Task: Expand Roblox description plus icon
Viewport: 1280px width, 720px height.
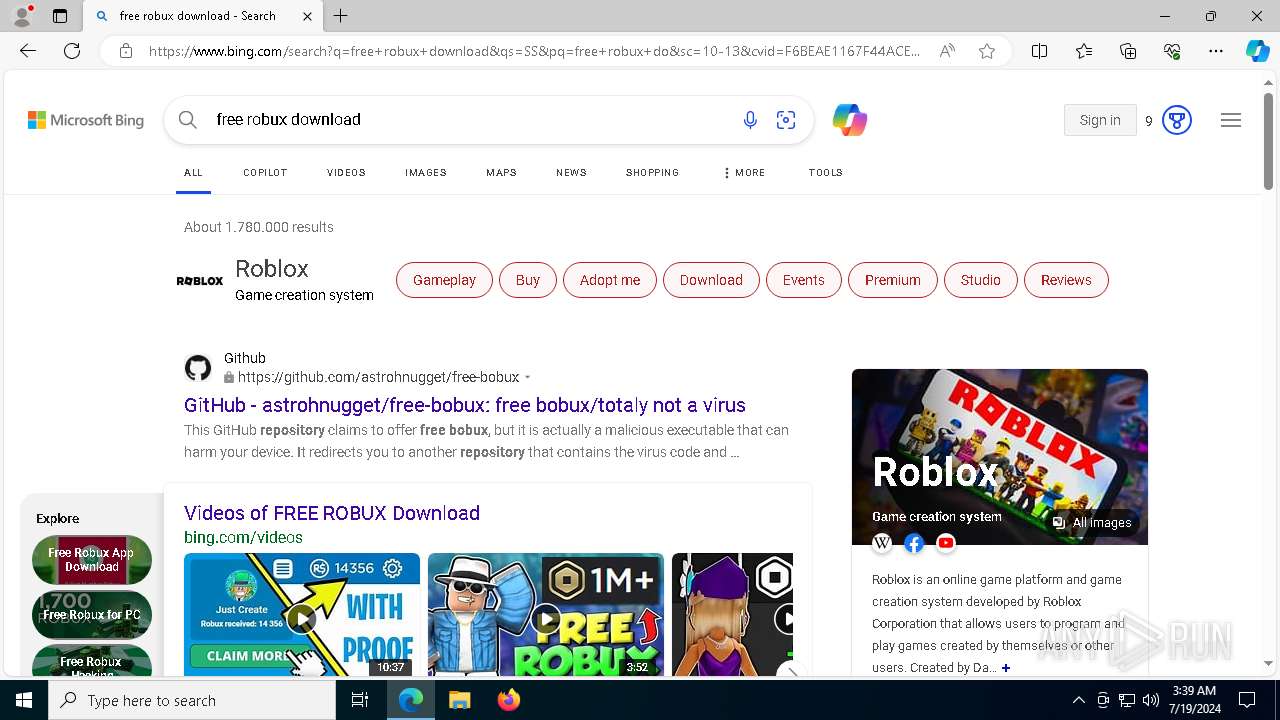Action: [x=1006, y=668]
